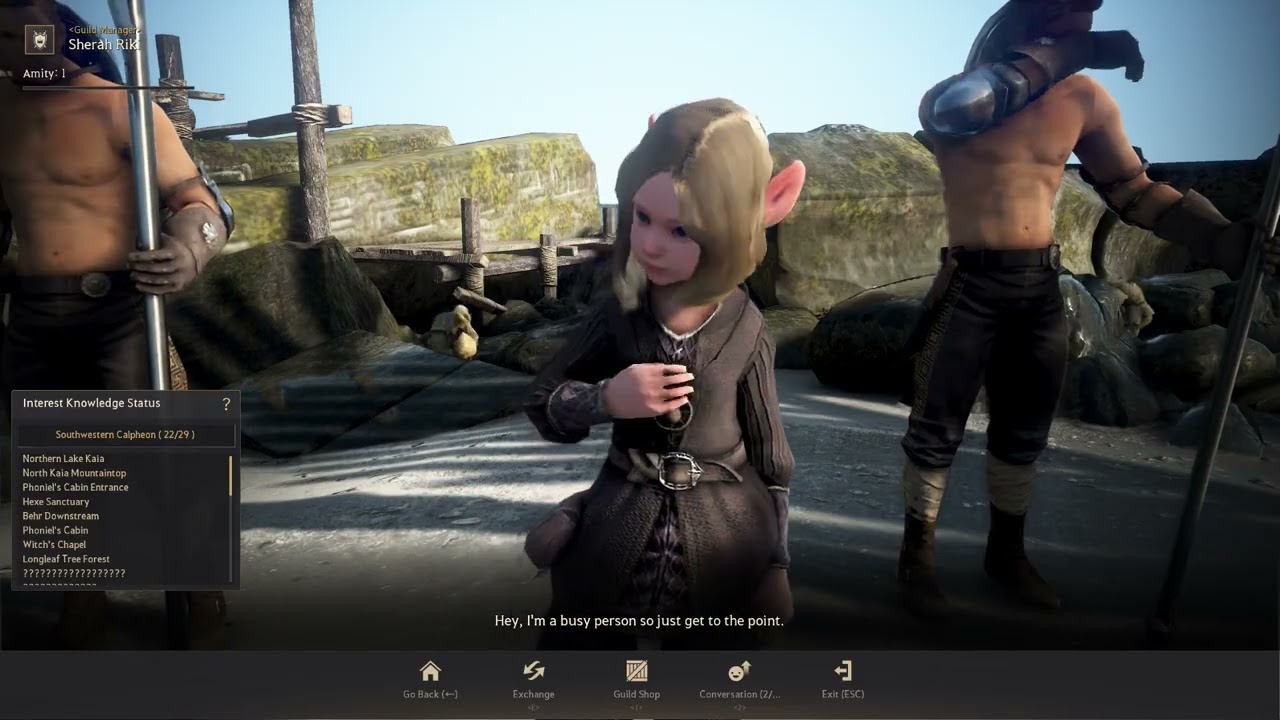Viewport: 1280px width, 720px height.
Task: Select Witch's Chapel entry
Action: pos(55,545)
